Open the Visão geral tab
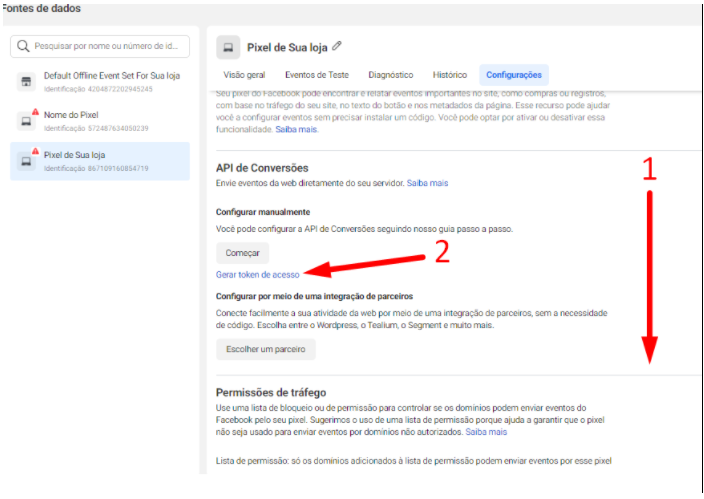Screen dimensions: 704x499 click(x=244, y=75)
